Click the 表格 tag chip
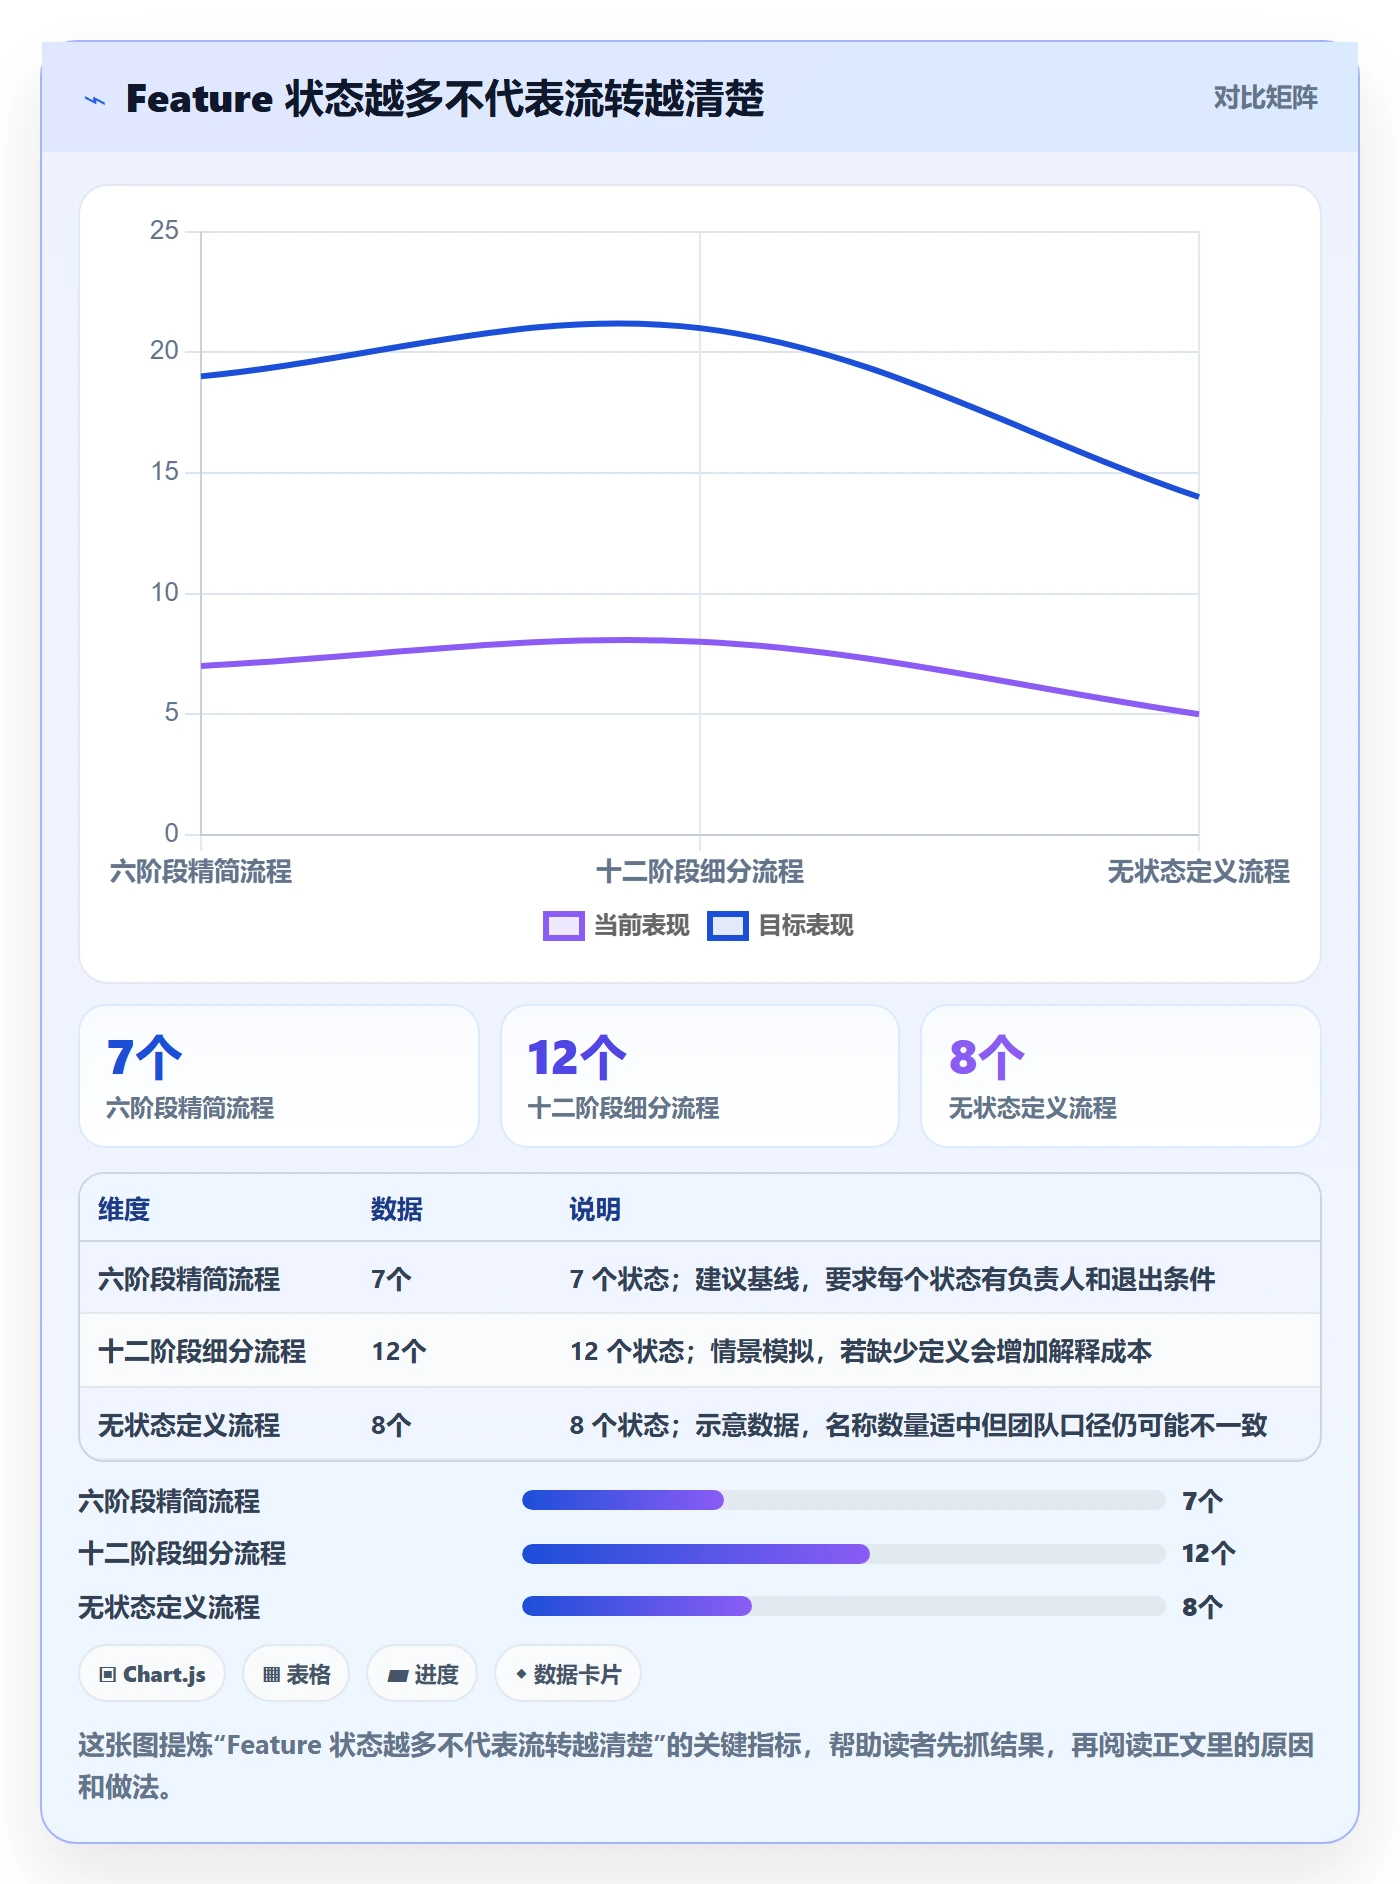The height and width of the screenshot is (1884, 1400). coord(296,1673)
